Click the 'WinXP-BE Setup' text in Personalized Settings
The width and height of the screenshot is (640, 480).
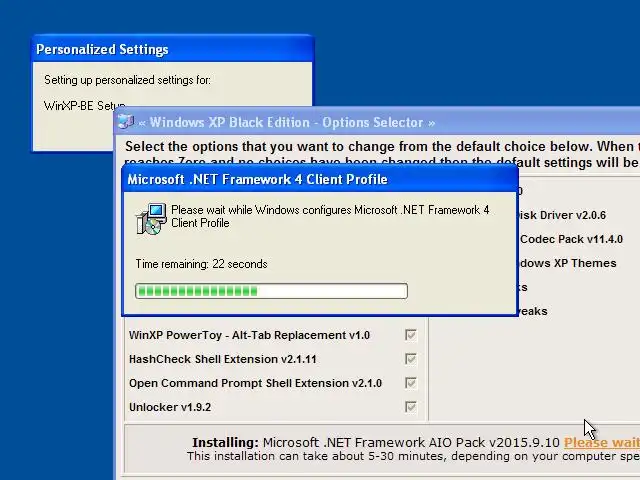click(x=84, y=106)
